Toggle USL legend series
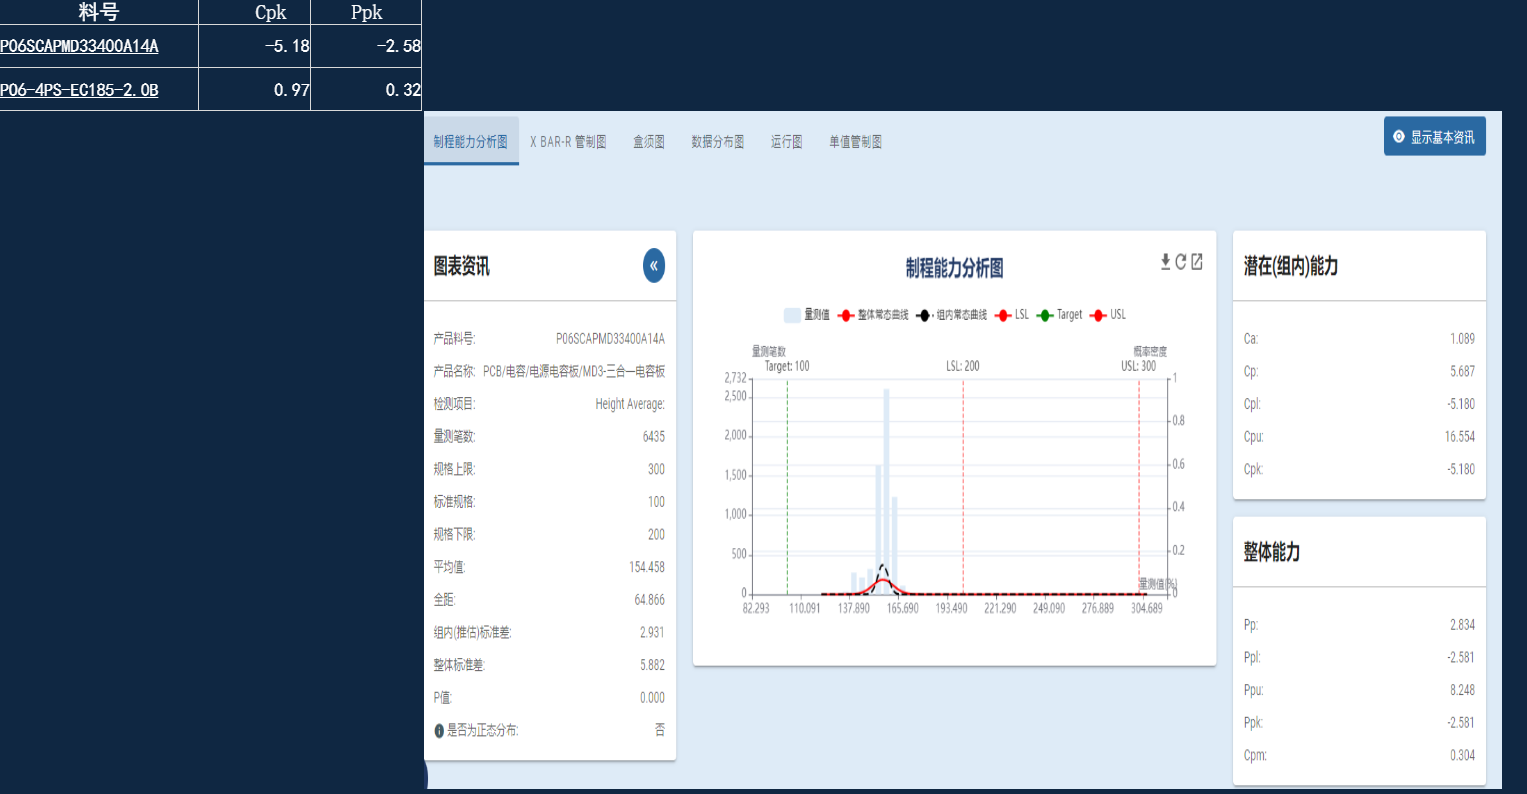1527x794 pixels. click(x=1108, y=315)
